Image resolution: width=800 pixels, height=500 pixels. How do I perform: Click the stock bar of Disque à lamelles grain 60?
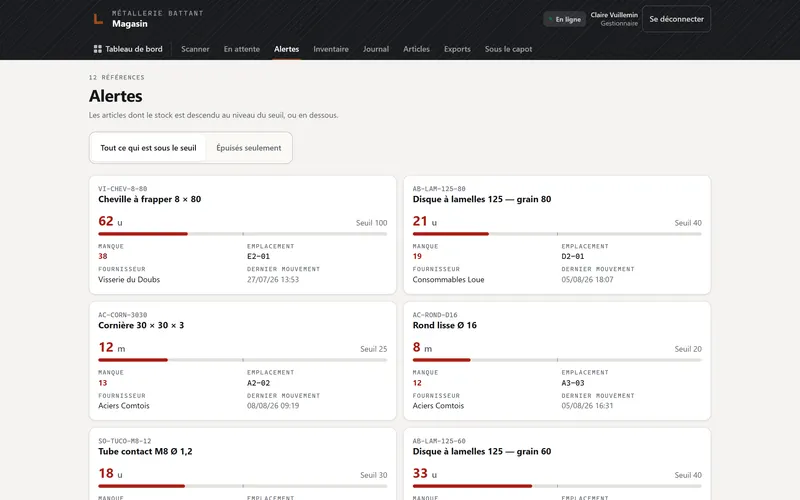(x=557, y=486)
